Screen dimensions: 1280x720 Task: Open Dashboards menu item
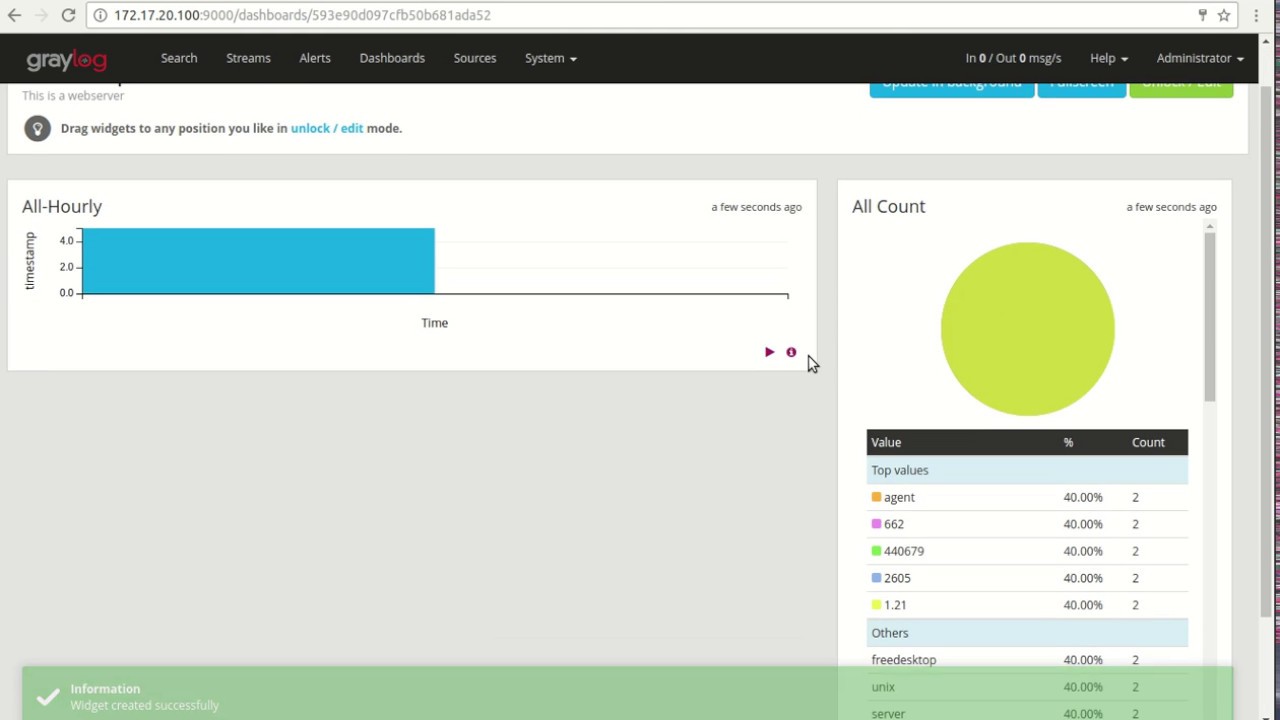click(392, 58)
